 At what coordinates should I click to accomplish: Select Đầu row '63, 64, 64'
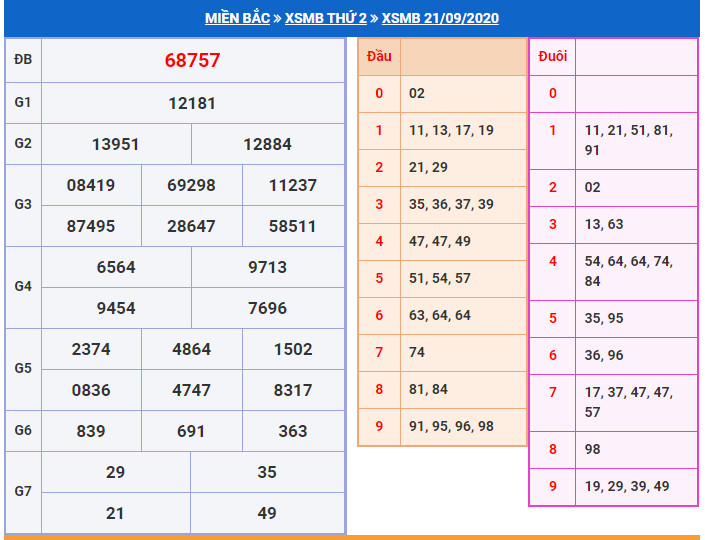[440, 315]
